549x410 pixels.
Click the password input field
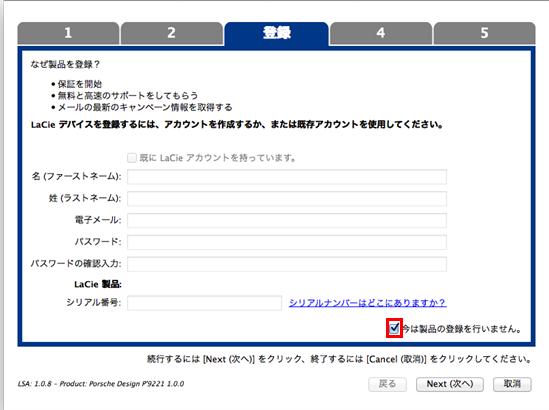pos(287,242)
